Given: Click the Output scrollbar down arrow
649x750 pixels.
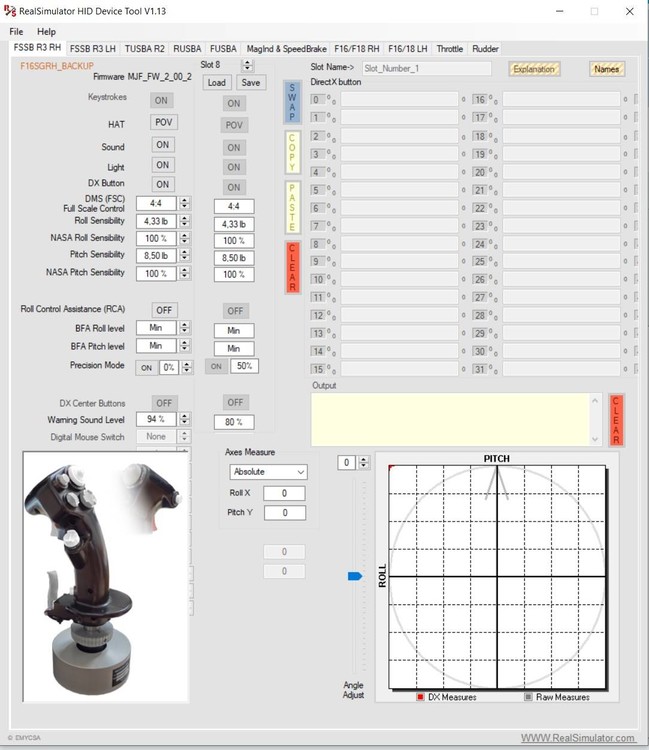Looking at the screenshot, I should click(x=594, y=439).
